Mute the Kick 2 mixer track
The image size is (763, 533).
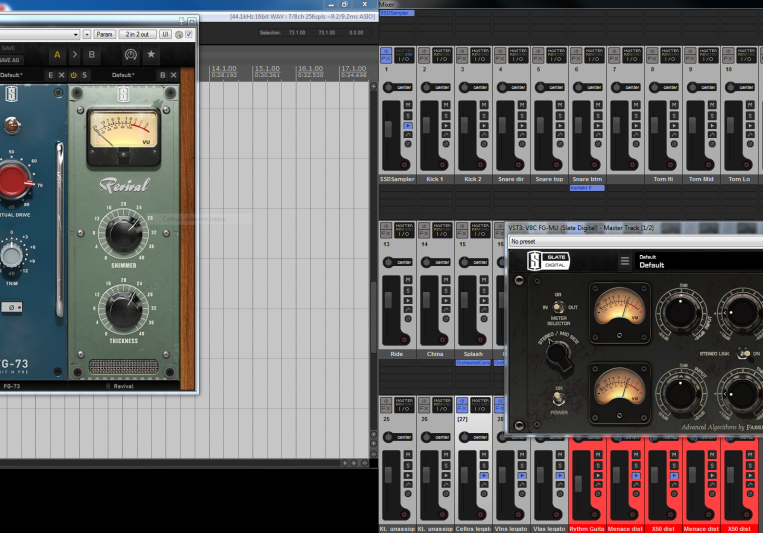[x=484, y=105]
